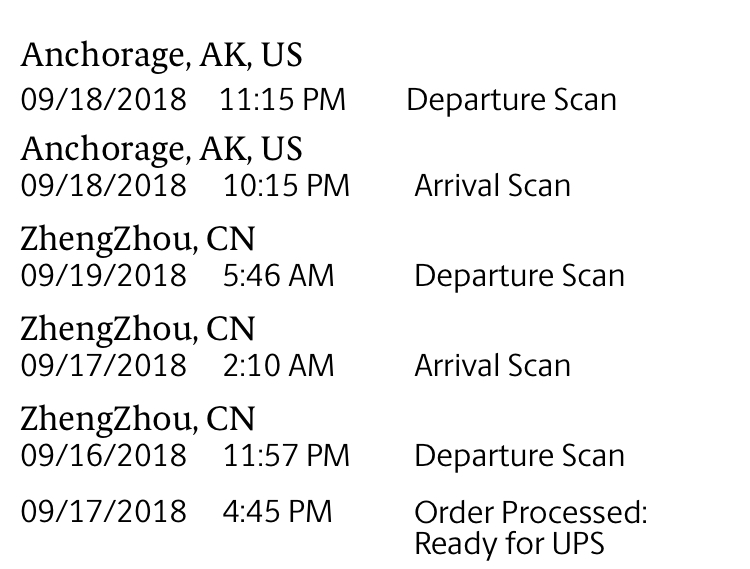
Task: Select the second ZhengZhou, CN heading
Action: [x=138, y=330]
